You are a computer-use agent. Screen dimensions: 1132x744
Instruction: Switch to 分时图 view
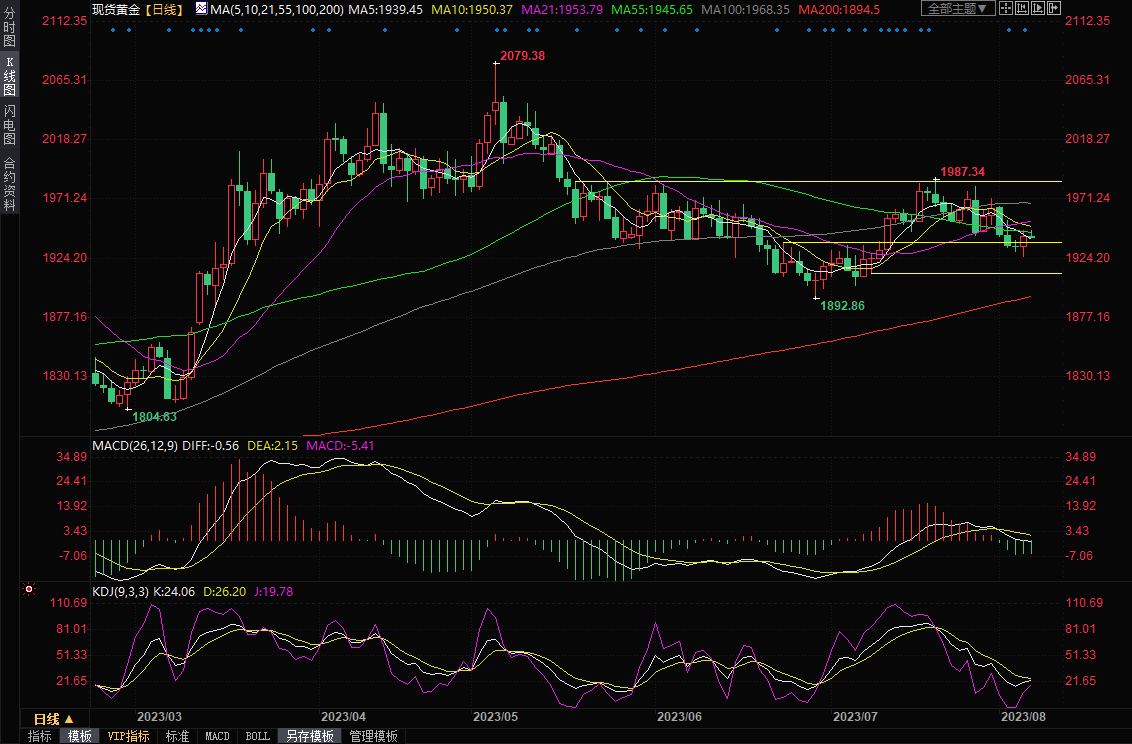point(9,28)
